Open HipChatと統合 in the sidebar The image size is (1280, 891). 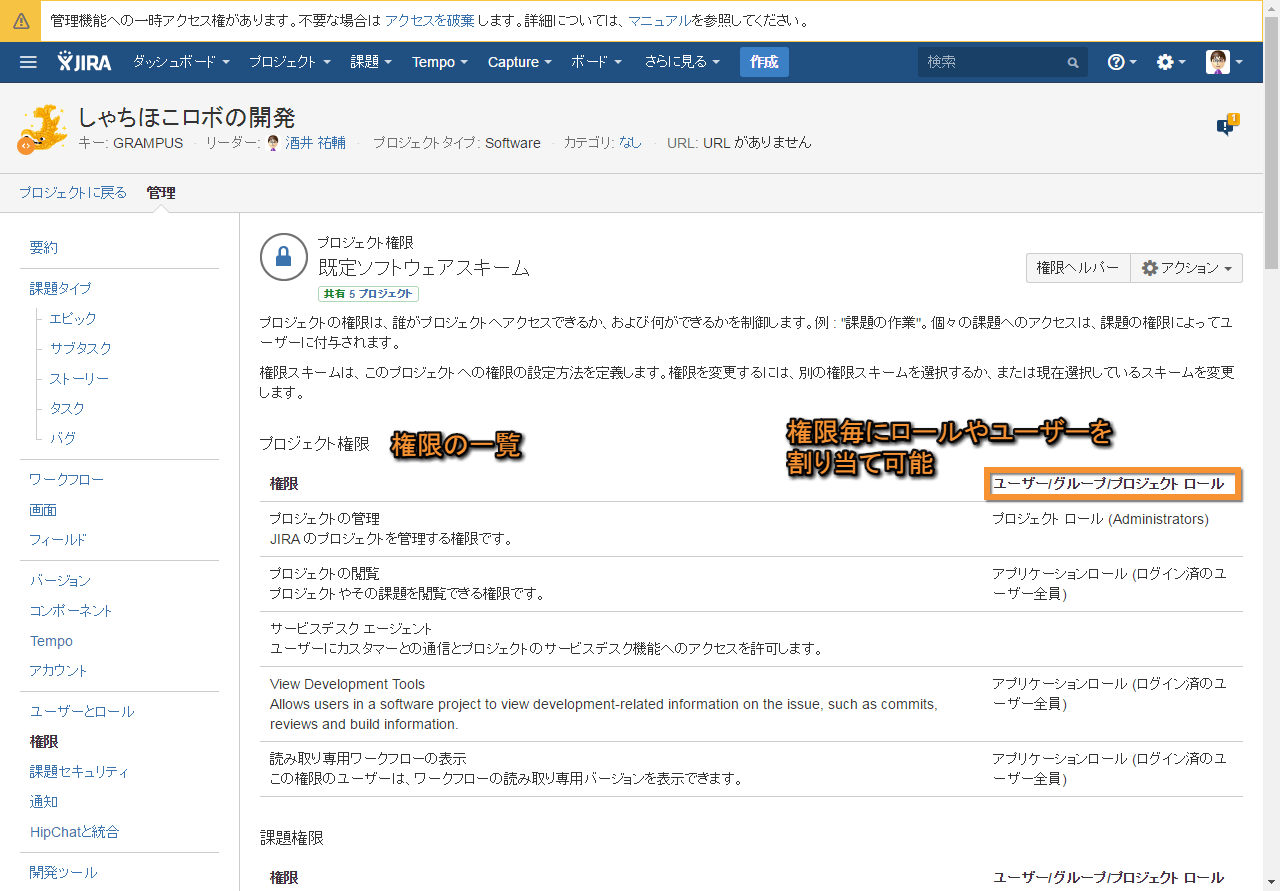pos(75,832)
